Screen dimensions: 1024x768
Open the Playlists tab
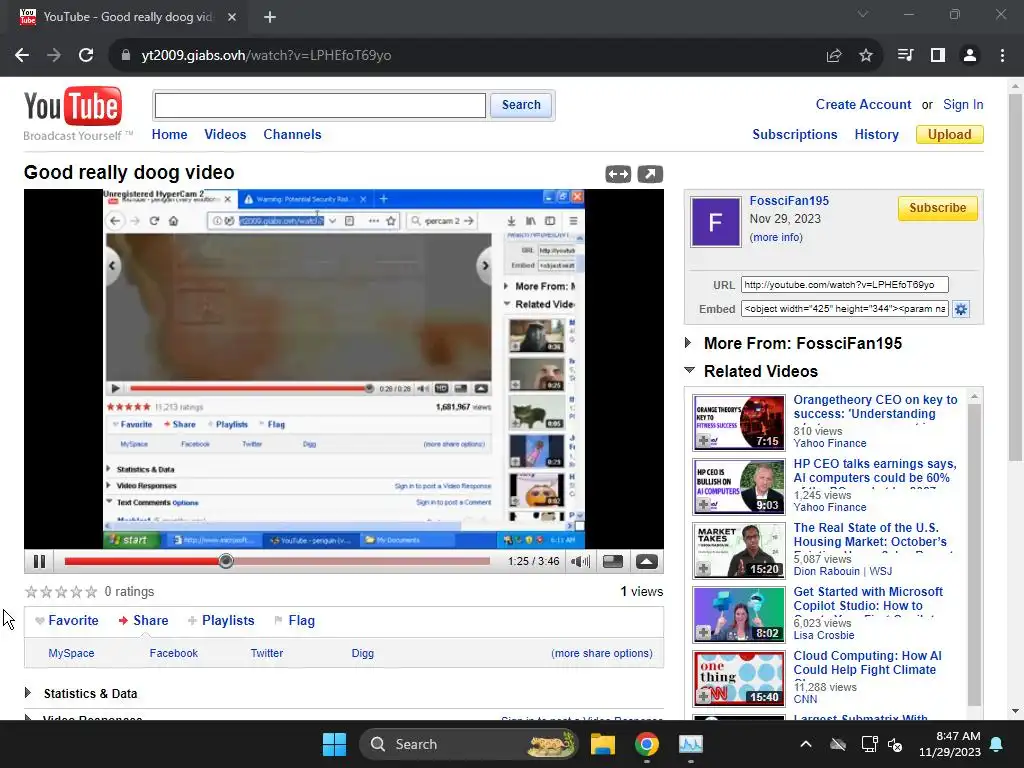click(221, 620)
